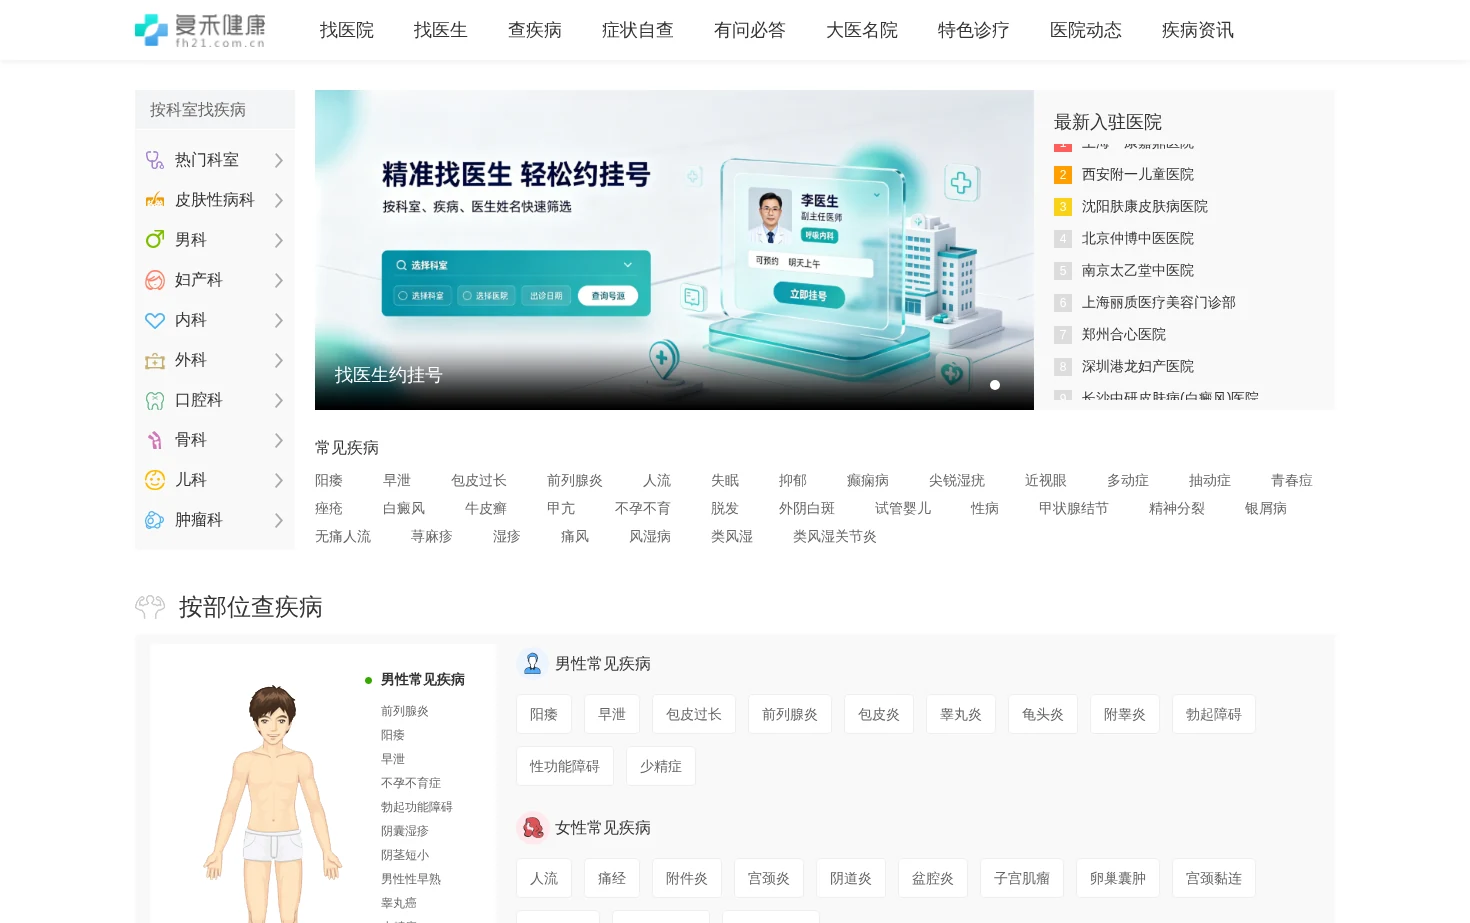Screen dimensions: 1470x923
Task: Open 西安附一儿童医院 in the hospital list
Action: (x=1138, y=174)
